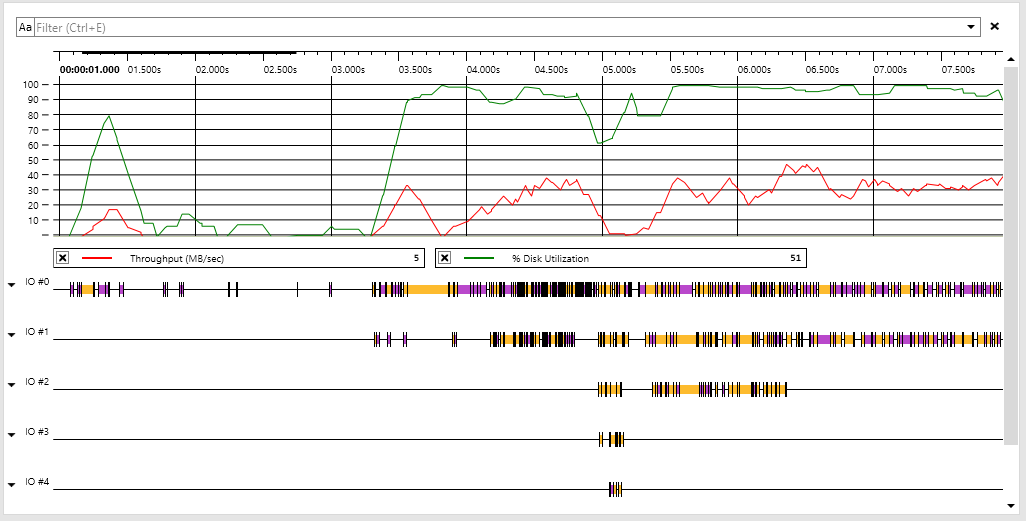
Task: Uncheck the Throughput (MB/sec) series checkbox
Action: click(x=62, y=258)
